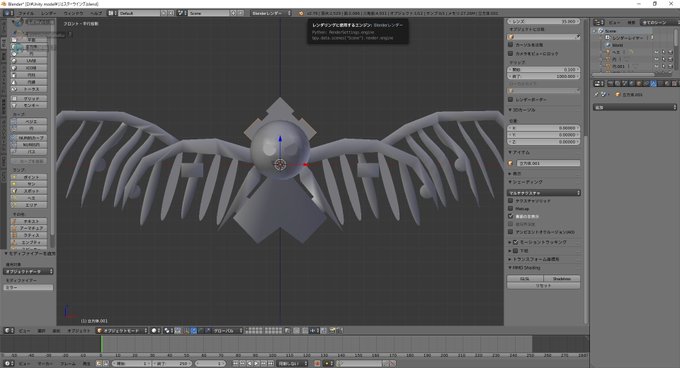680x368 pixels.
Task: Toggle レンダーボーダー checkbox
Action: [510, 99]
